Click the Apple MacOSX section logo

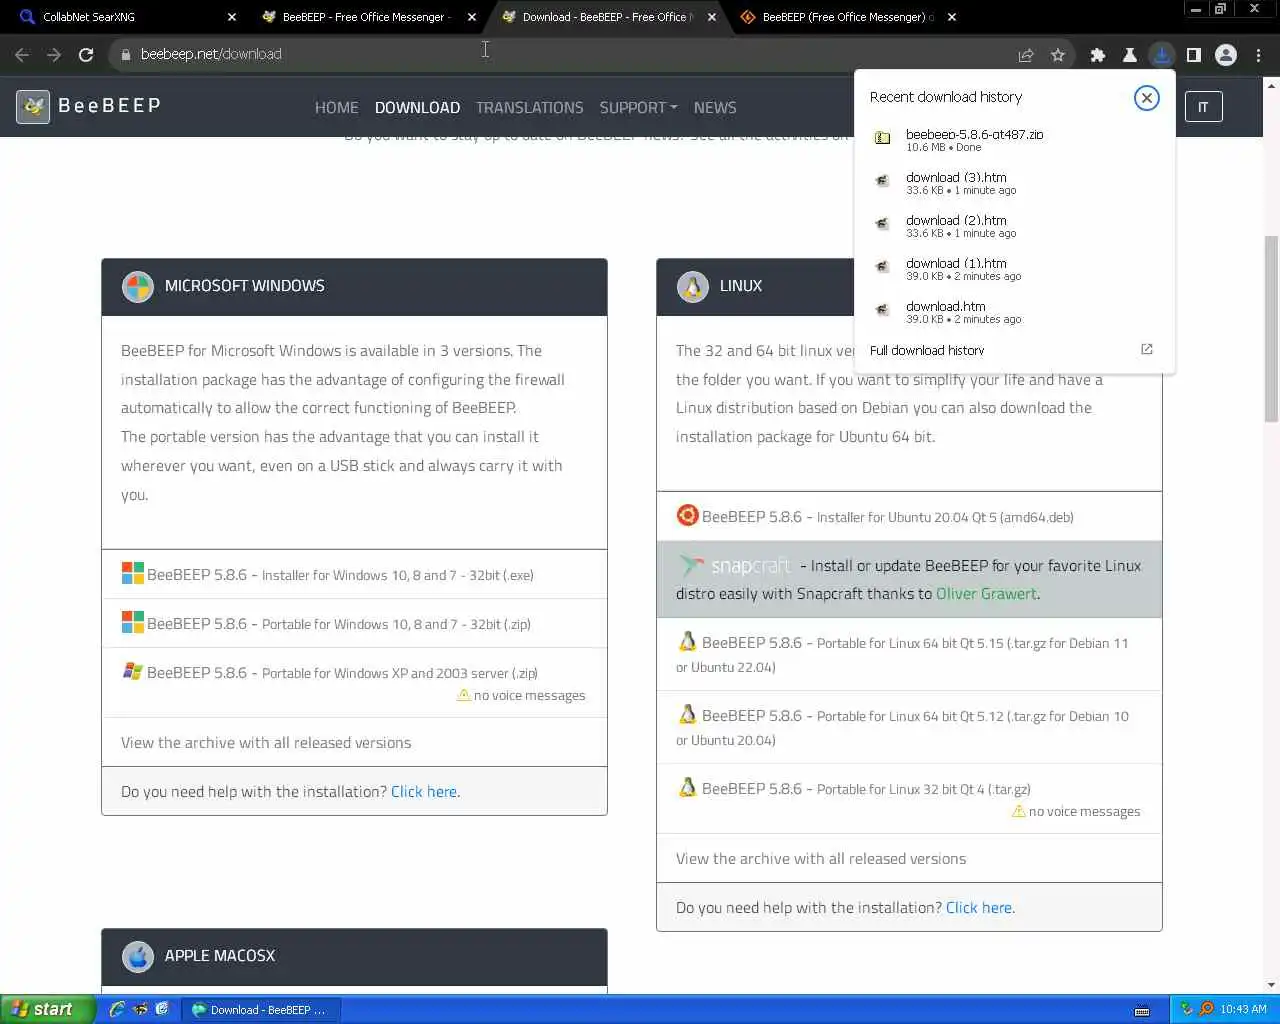point(138,957)
